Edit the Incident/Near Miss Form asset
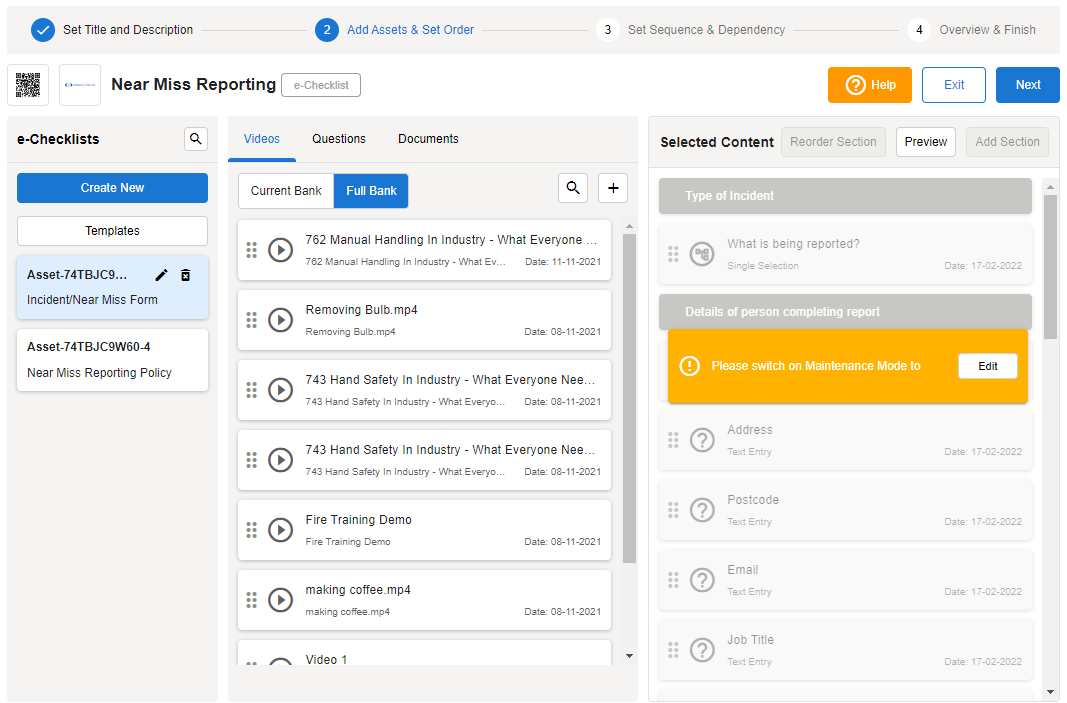 [161, 275]
